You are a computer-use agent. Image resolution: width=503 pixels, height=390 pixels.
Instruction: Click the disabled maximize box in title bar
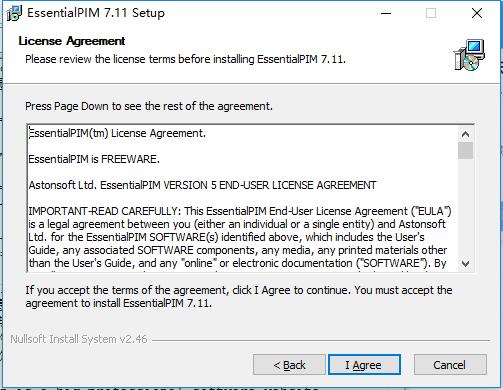click(431, 13)
